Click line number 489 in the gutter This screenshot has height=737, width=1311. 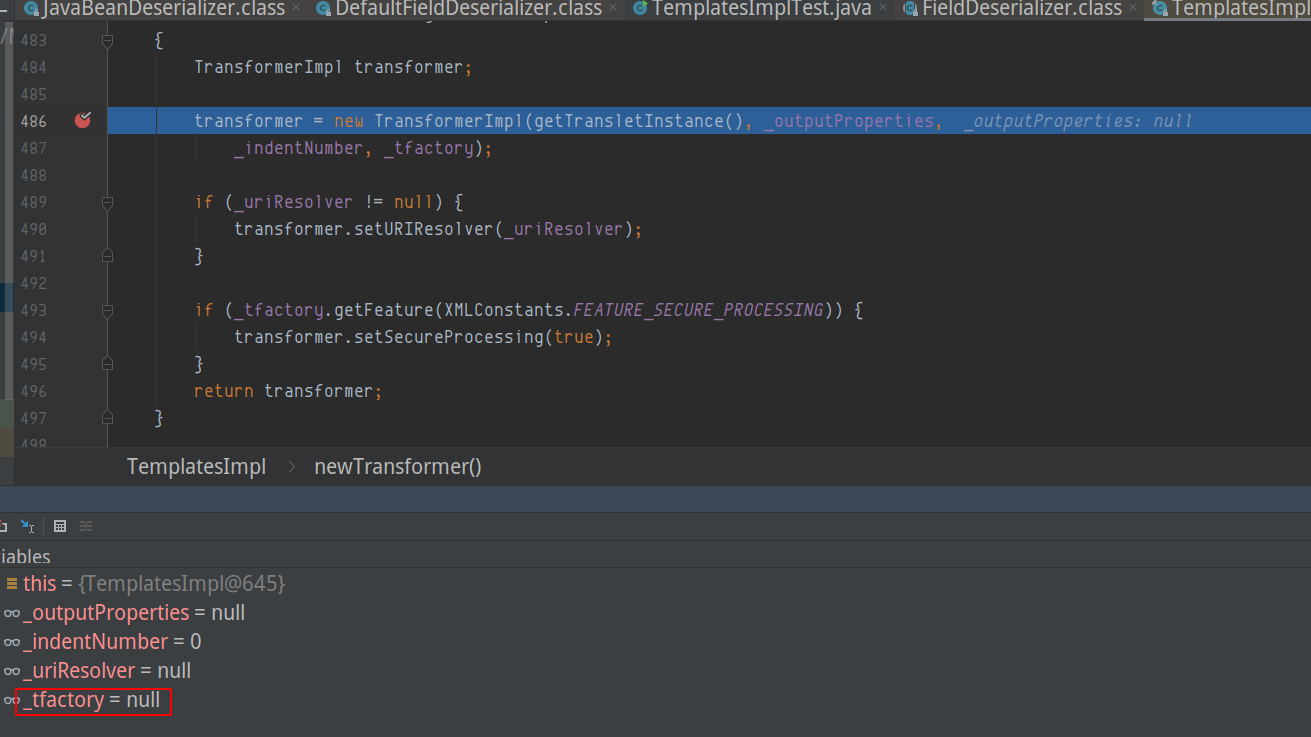pos(33,202)
